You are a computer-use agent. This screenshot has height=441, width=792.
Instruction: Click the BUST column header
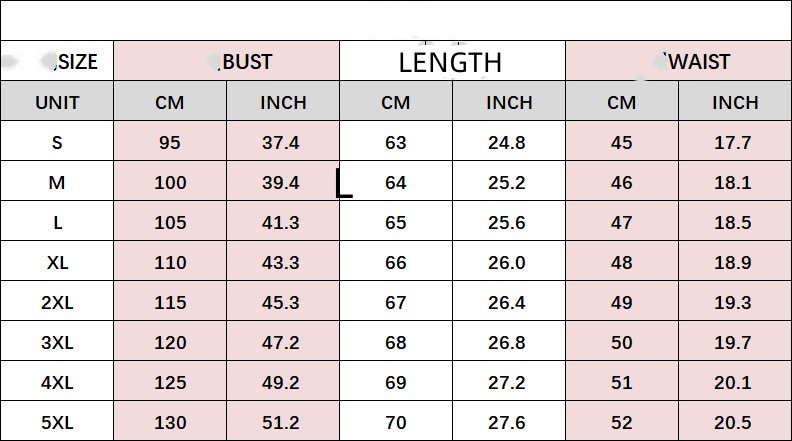pyautogui.click(x=246, y=62)
